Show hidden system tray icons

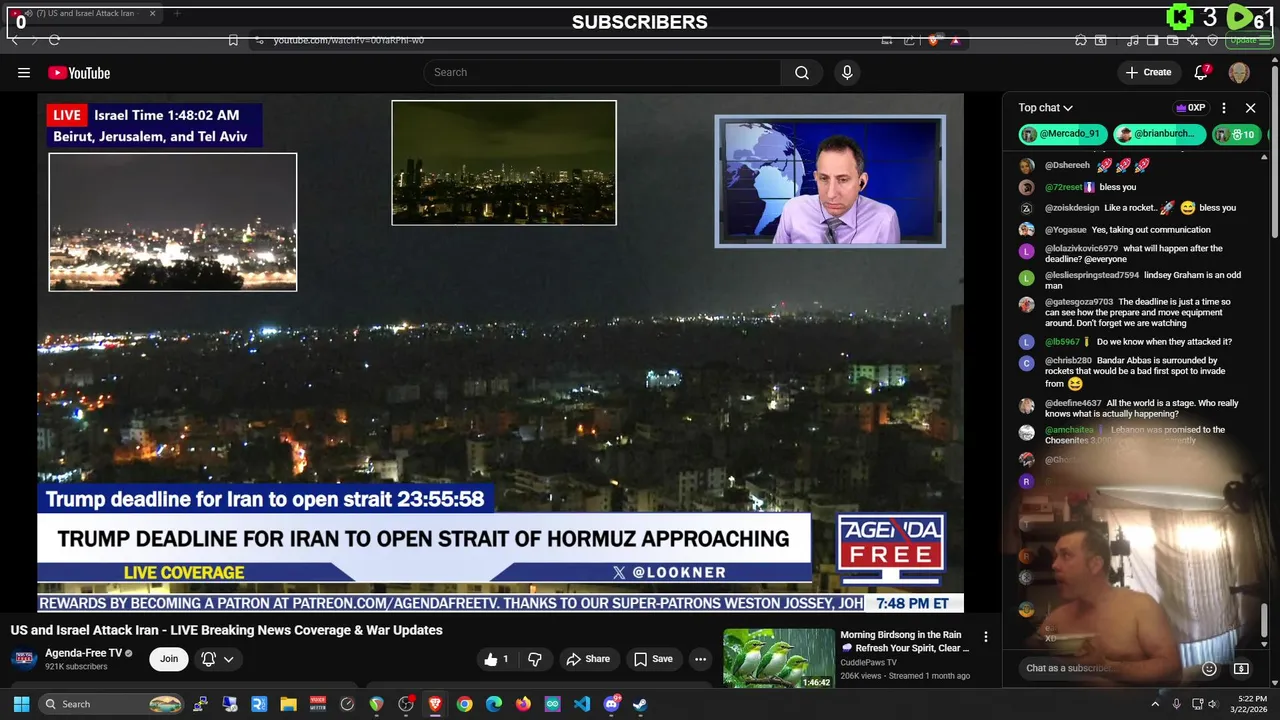pyautogui.click(x=1155, y=704)
